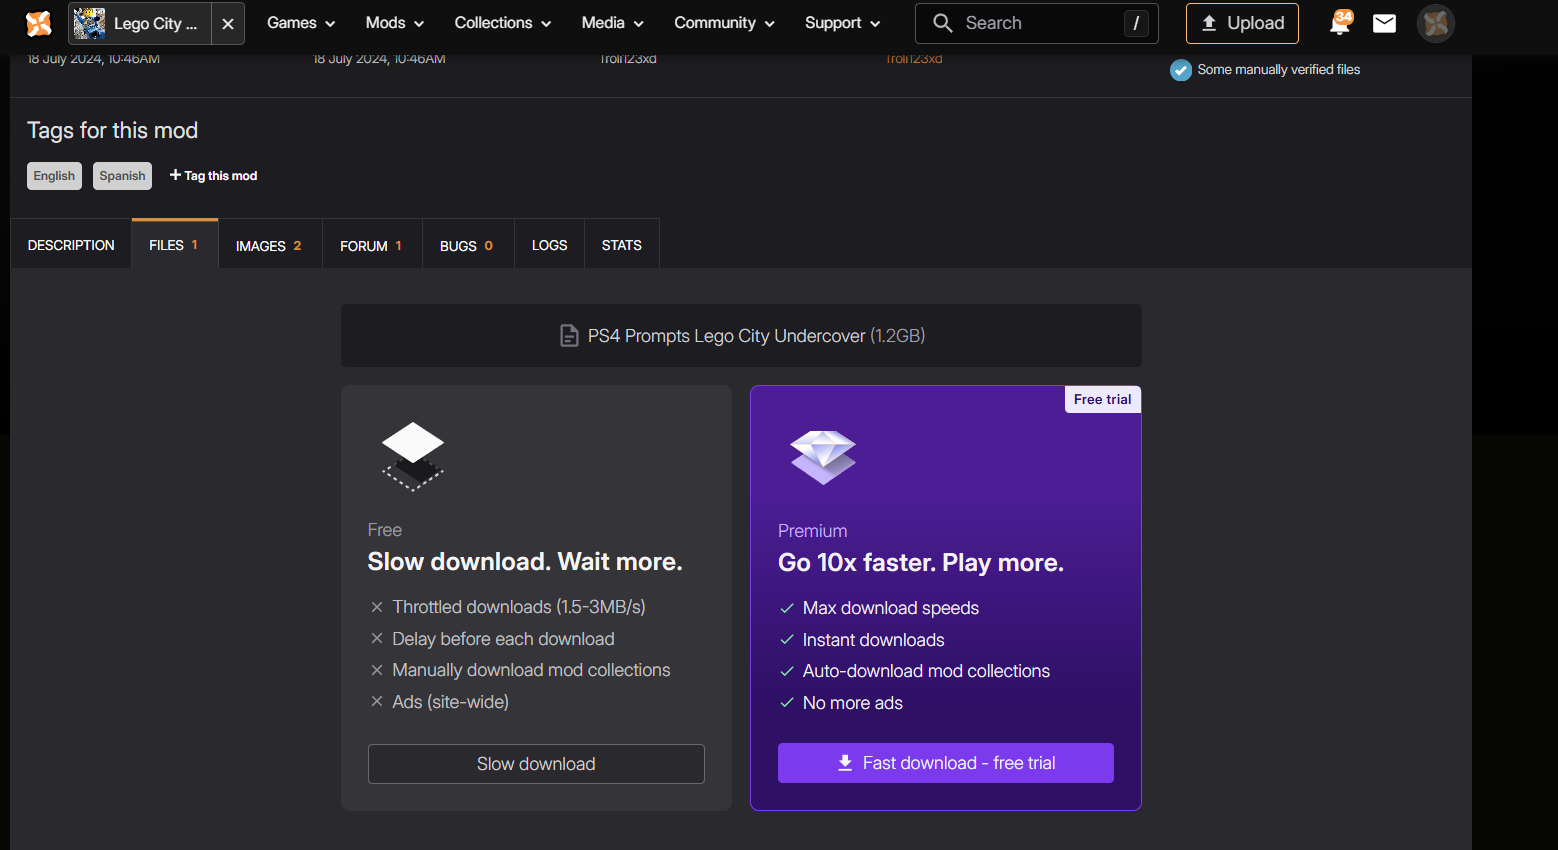This screenshot has width=1558, height=850.
Task: Click the search magnifier icon
Action: coord(942,23)
